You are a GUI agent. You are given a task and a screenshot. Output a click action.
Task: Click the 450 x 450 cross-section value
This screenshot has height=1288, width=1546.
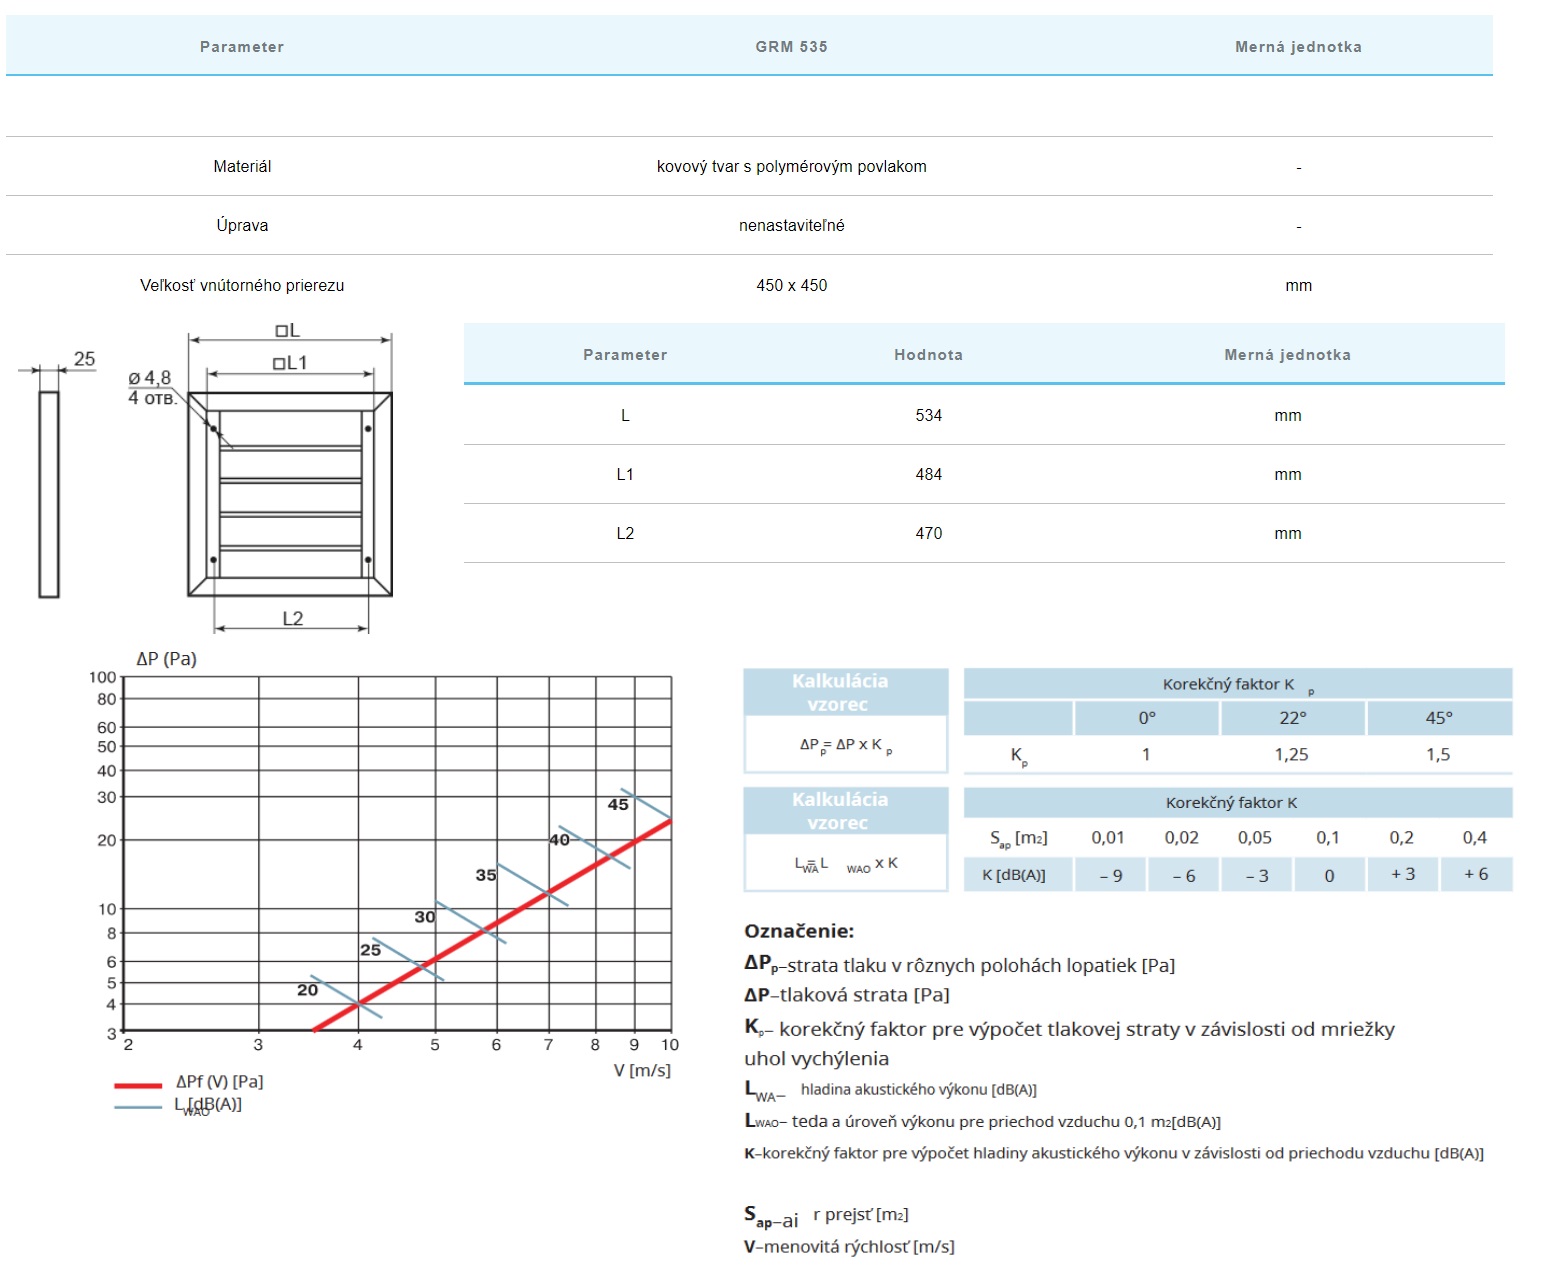tap(791, 286)
